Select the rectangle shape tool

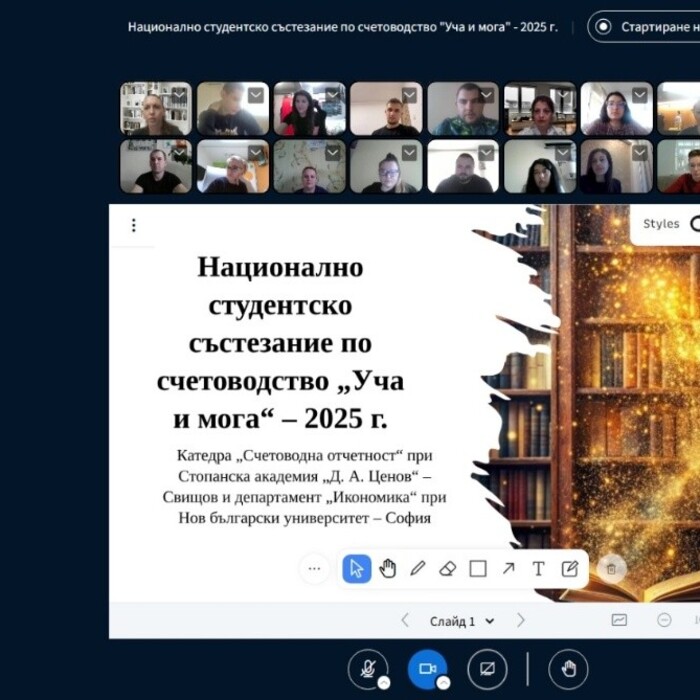coord(478,569)
